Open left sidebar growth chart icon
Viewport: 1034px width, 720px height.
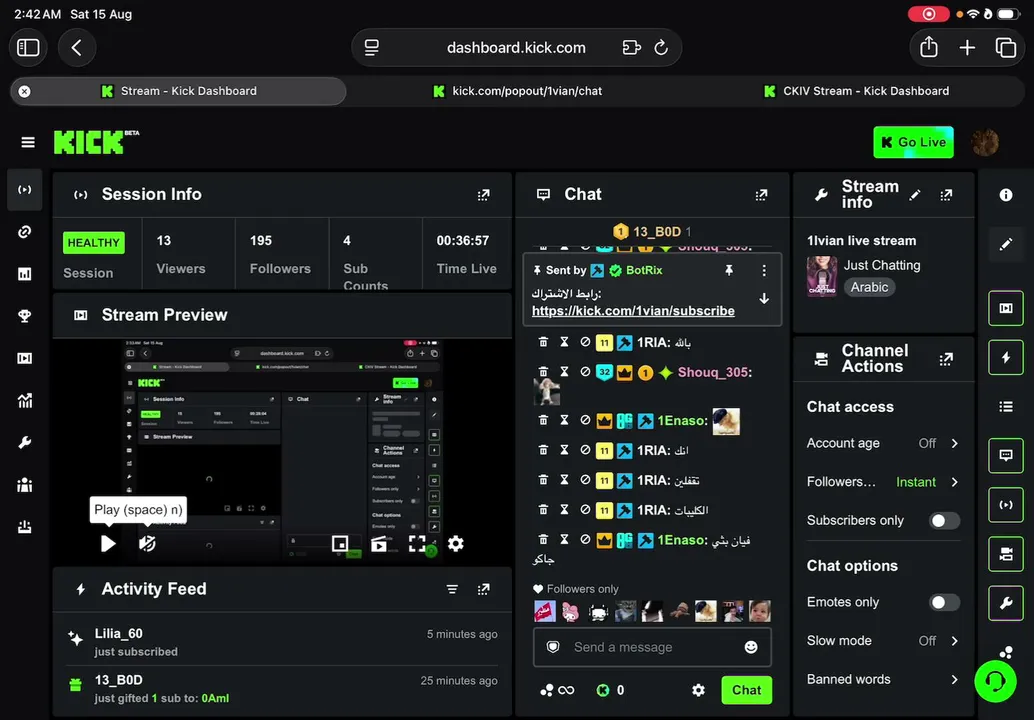(25, 400)
